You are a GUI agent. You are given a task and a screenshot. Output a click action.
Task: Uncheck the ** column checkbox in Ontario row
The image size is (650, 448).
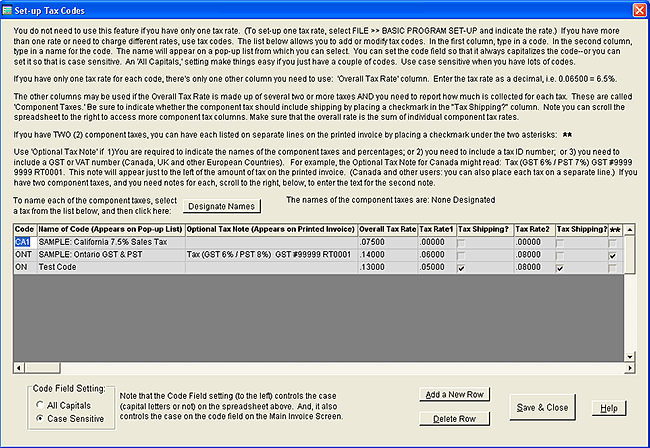coord(612,256)
